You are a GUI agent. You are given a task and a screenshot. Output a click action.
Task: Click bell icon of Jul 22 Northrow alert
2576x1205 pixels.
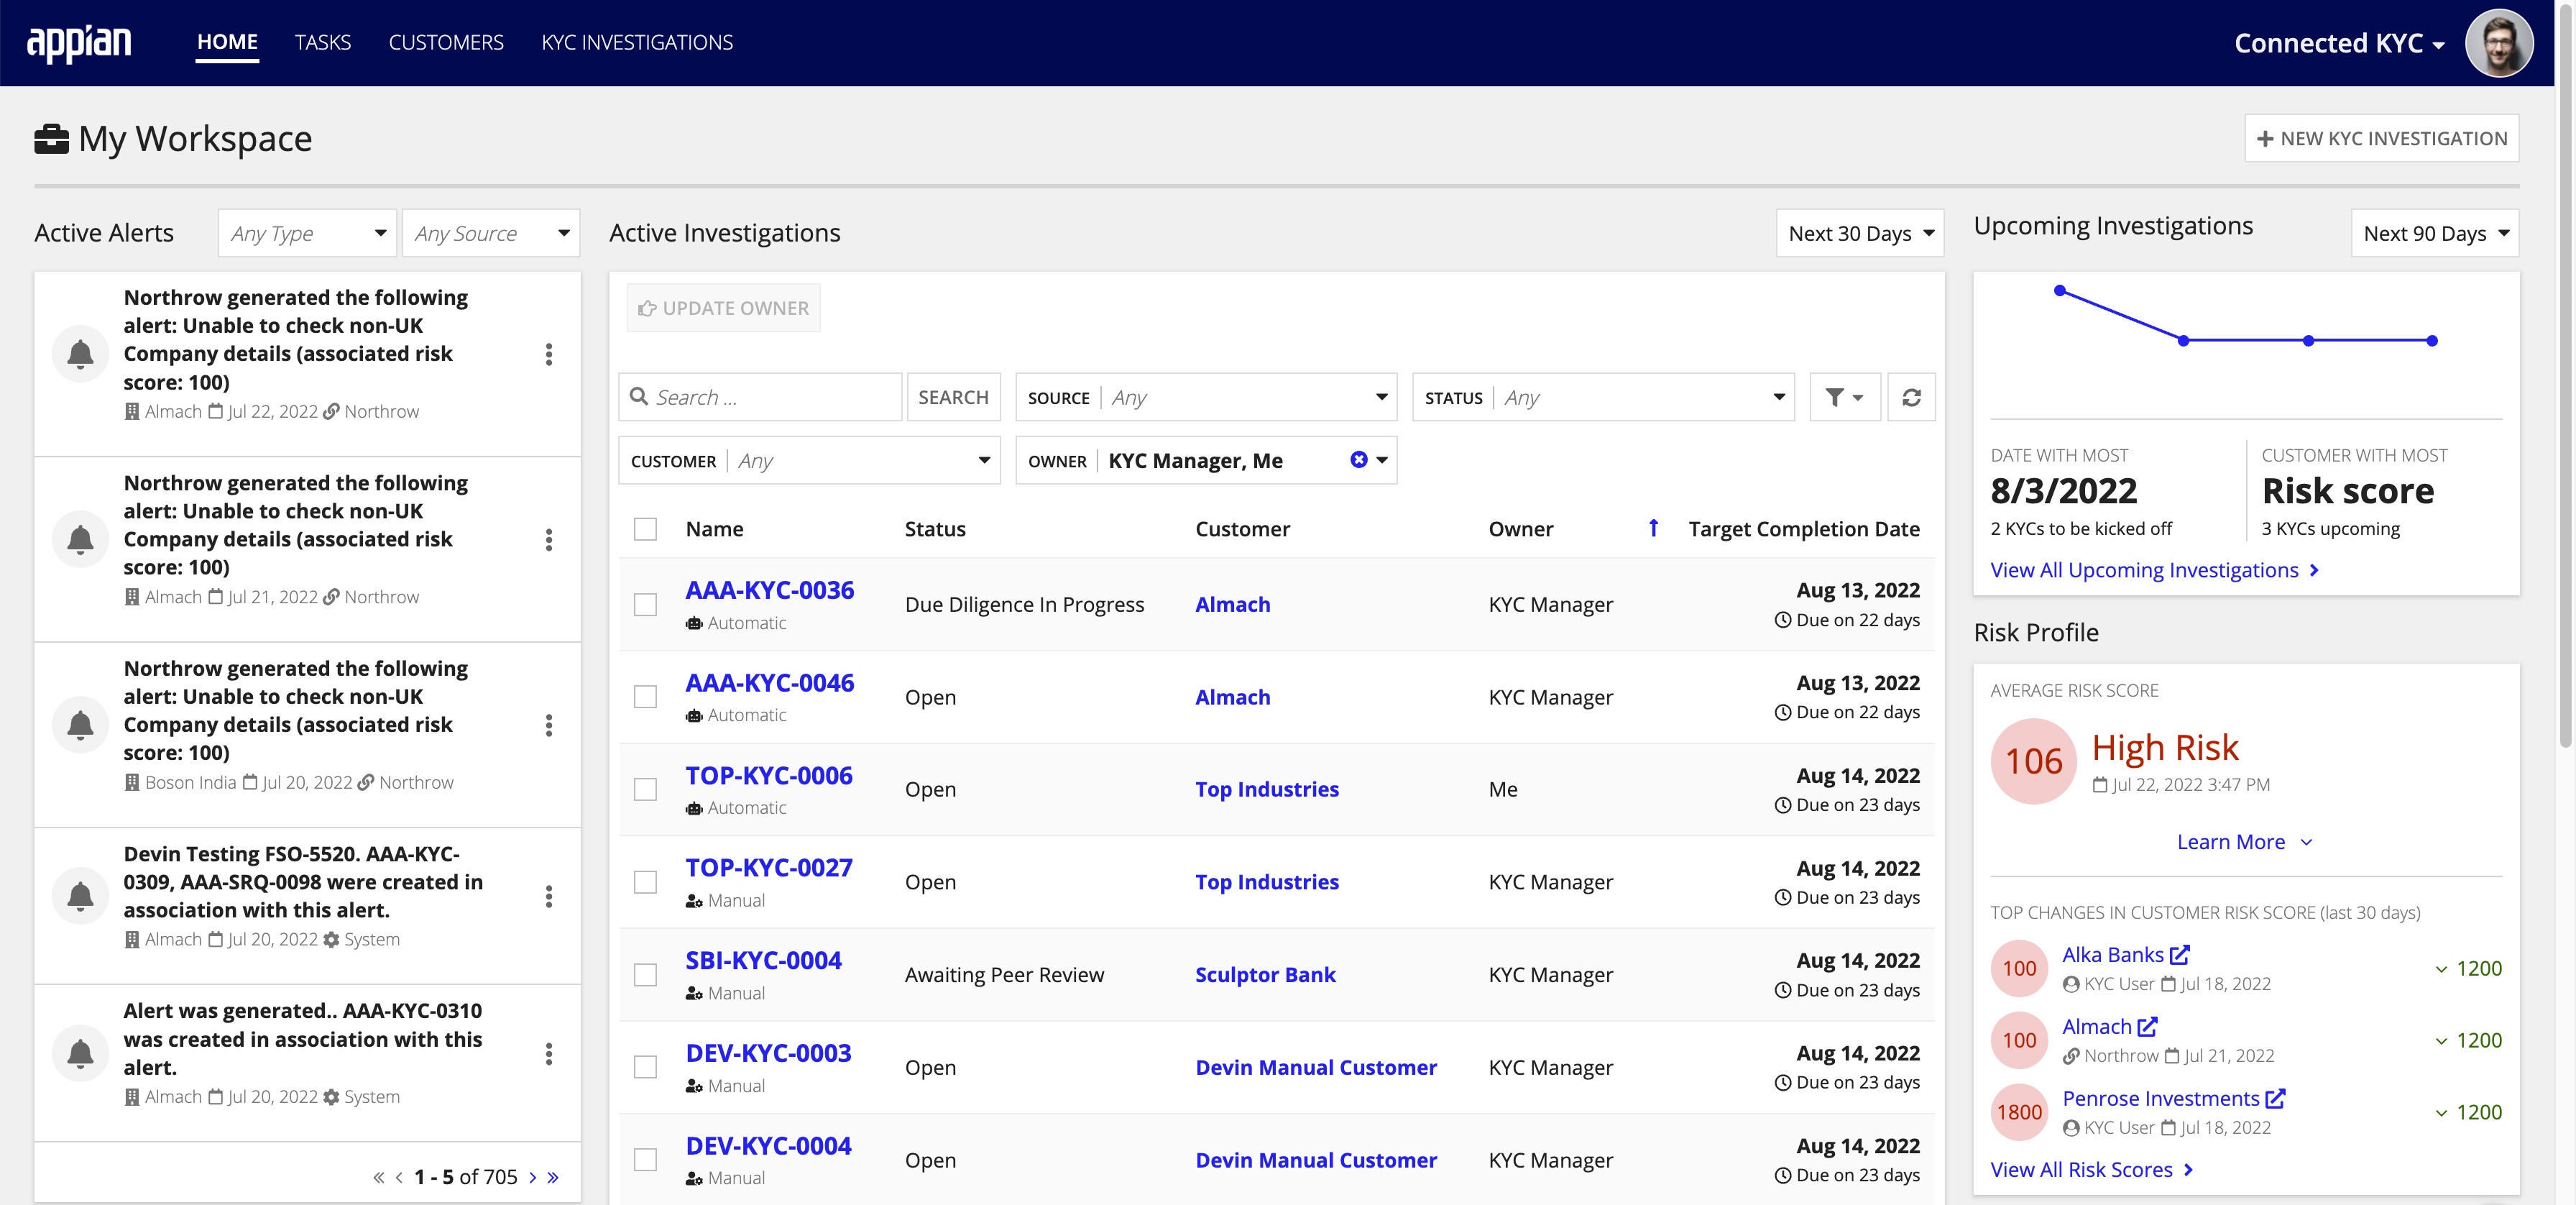pyautogui.click(x=80, y=353)
